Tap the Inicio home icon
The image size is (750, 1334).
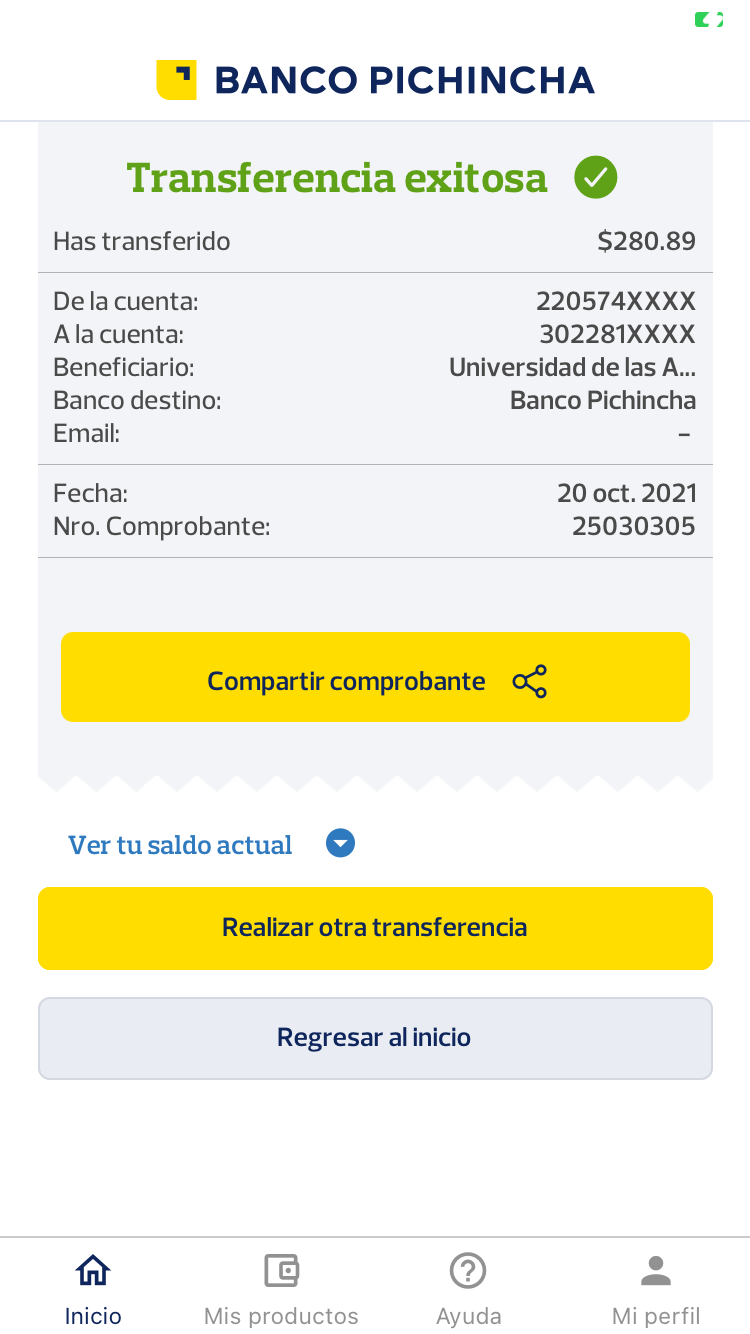point(93,1271)
